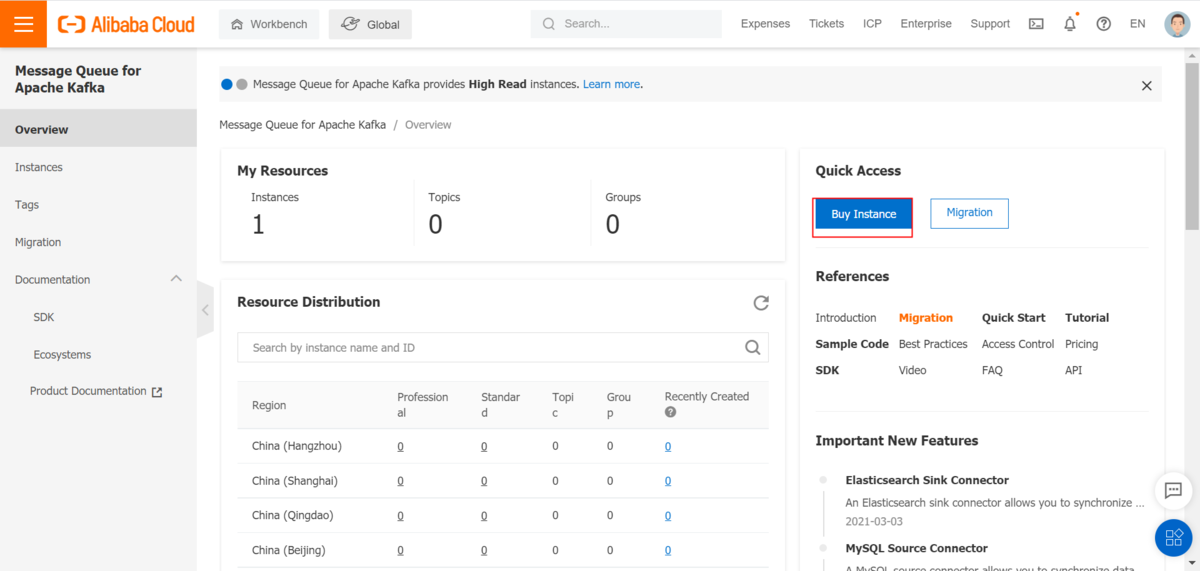Open Cloud Shell terminal icon
This screenshot has width=1200, height=571.
click(1036, 24)
